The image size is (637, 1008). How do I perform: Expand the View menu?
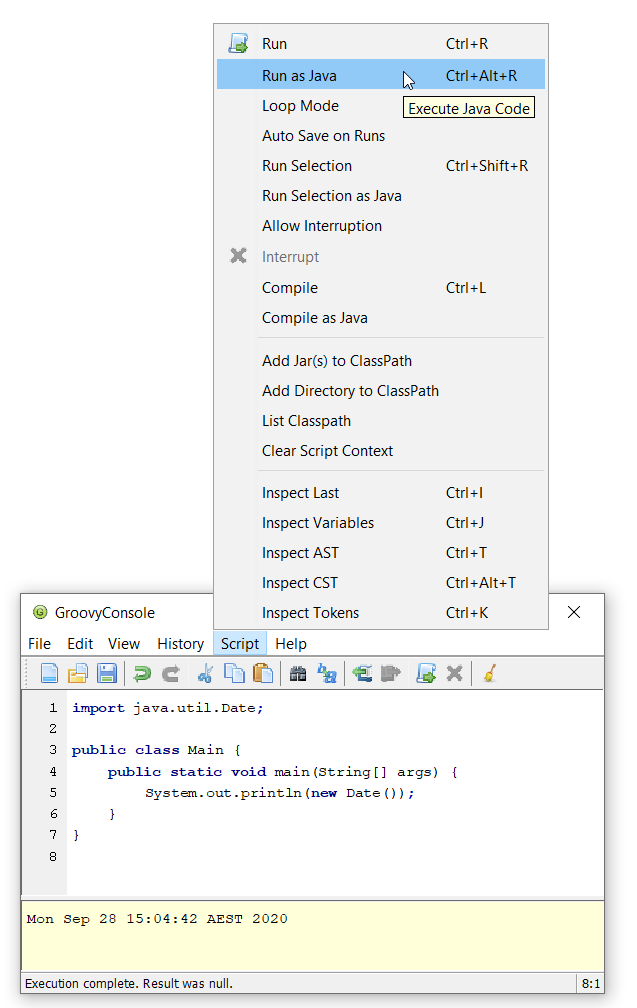[124, 643]
